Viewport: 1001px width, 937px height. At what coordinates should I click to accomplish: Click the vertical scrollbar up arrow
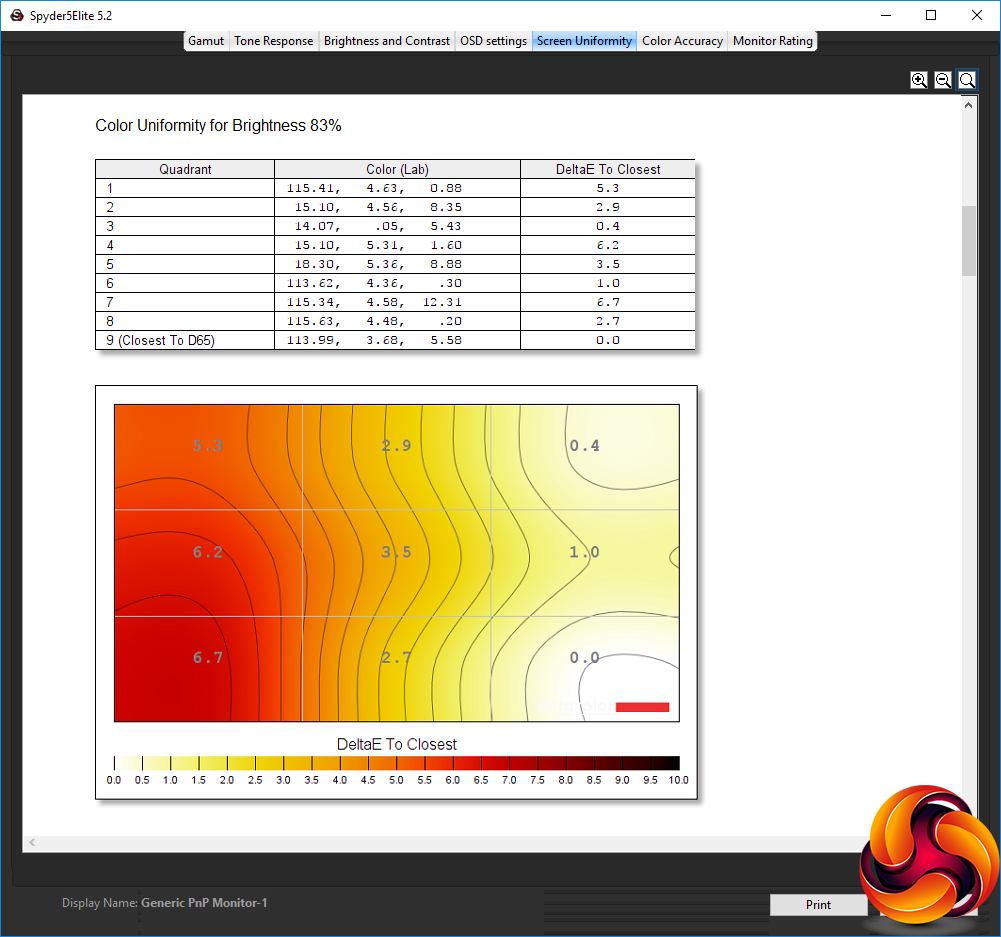968,105
